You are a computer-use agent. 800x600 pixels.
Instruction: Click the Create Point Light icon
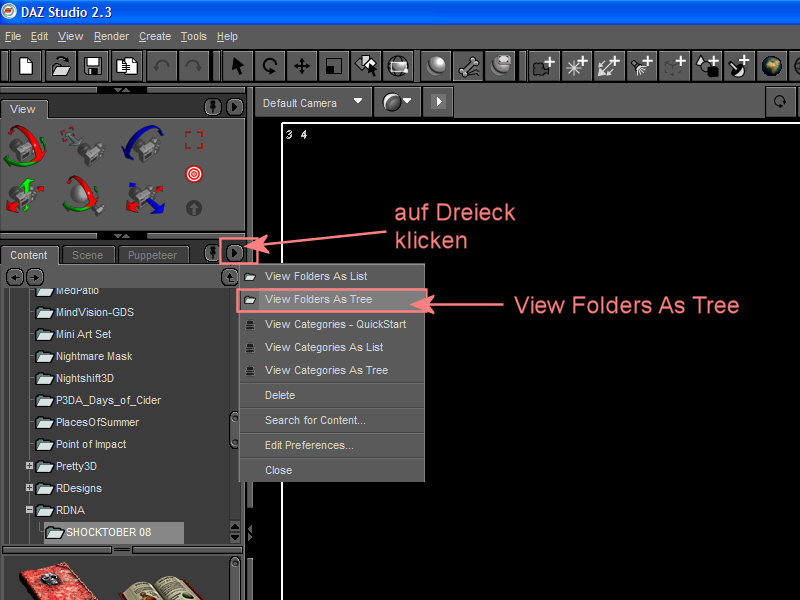577,66
